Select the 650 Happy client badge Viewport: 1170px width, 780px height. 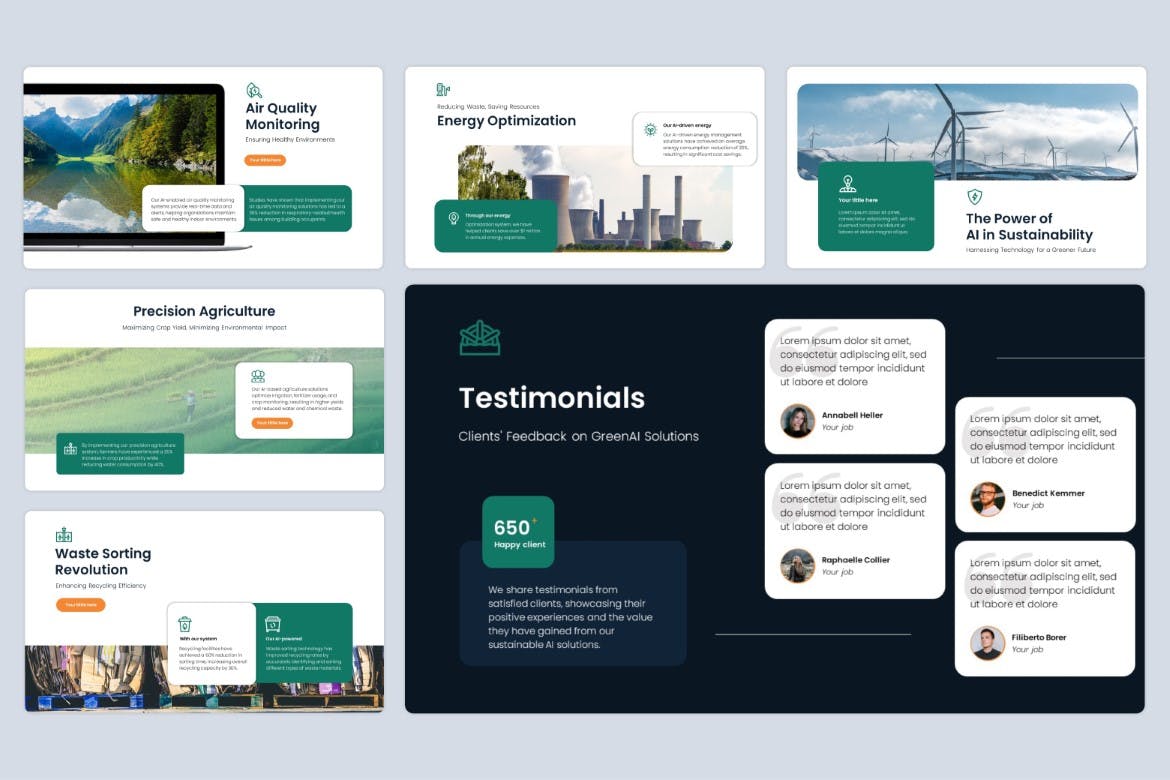(518, 532)
